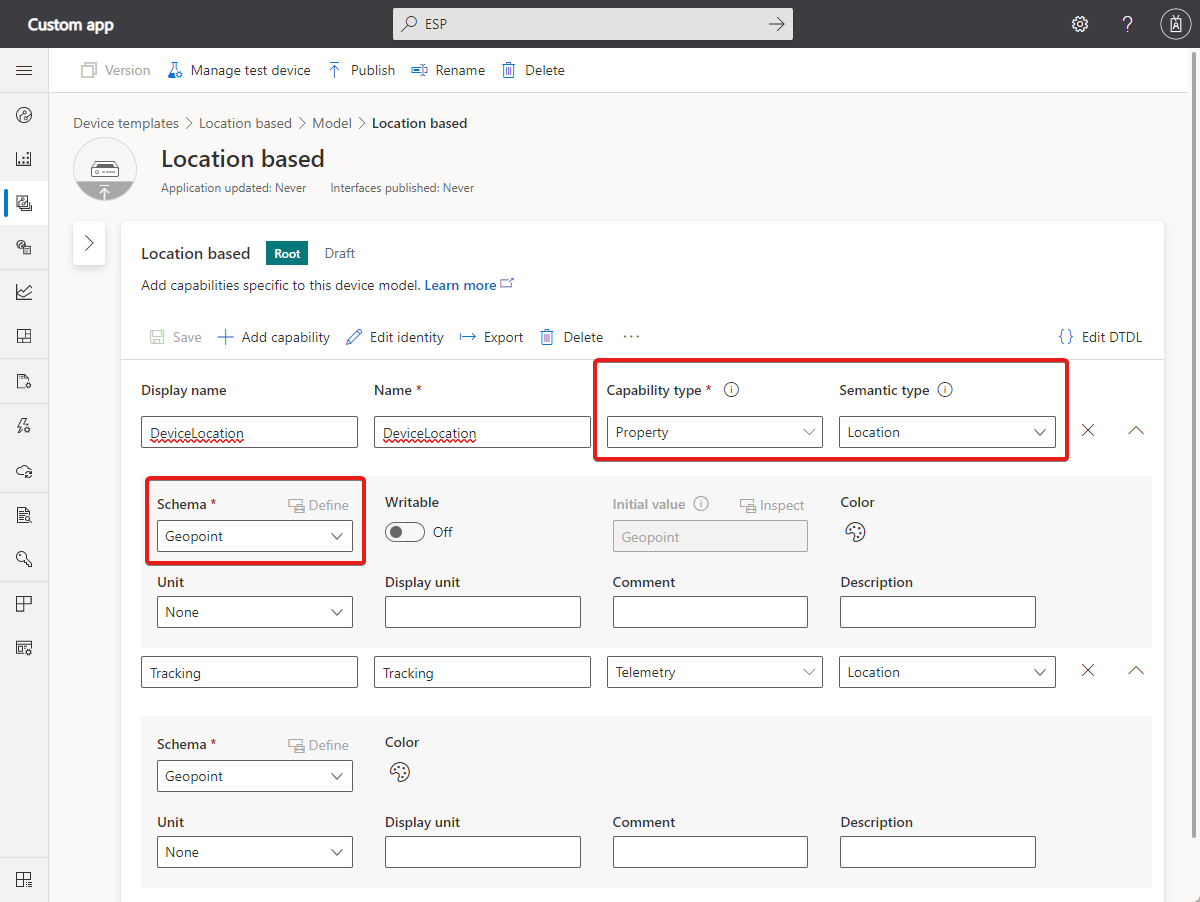Image resolution: width=1200 pixels, height=902 pixels.
Task: Click the Semantic type info icon
Action: (x=945, y=390)
